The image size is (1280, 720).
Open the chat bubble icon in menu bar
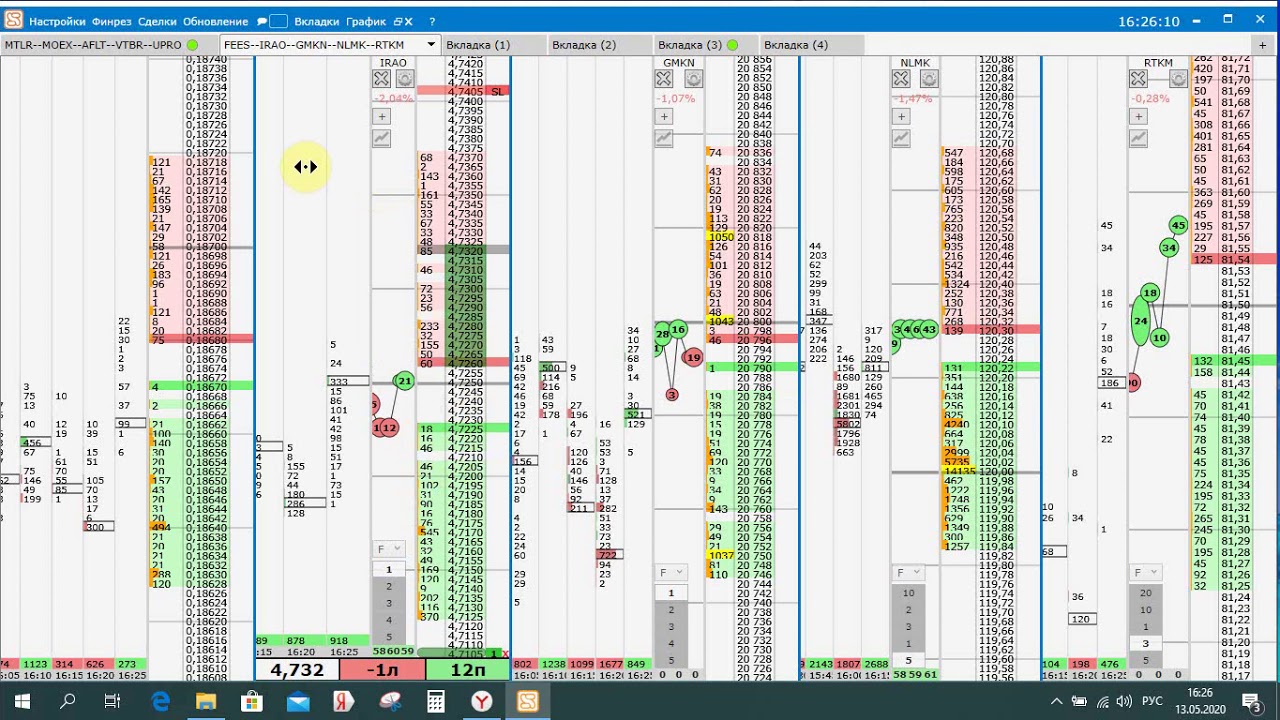(x=261, y=21)
